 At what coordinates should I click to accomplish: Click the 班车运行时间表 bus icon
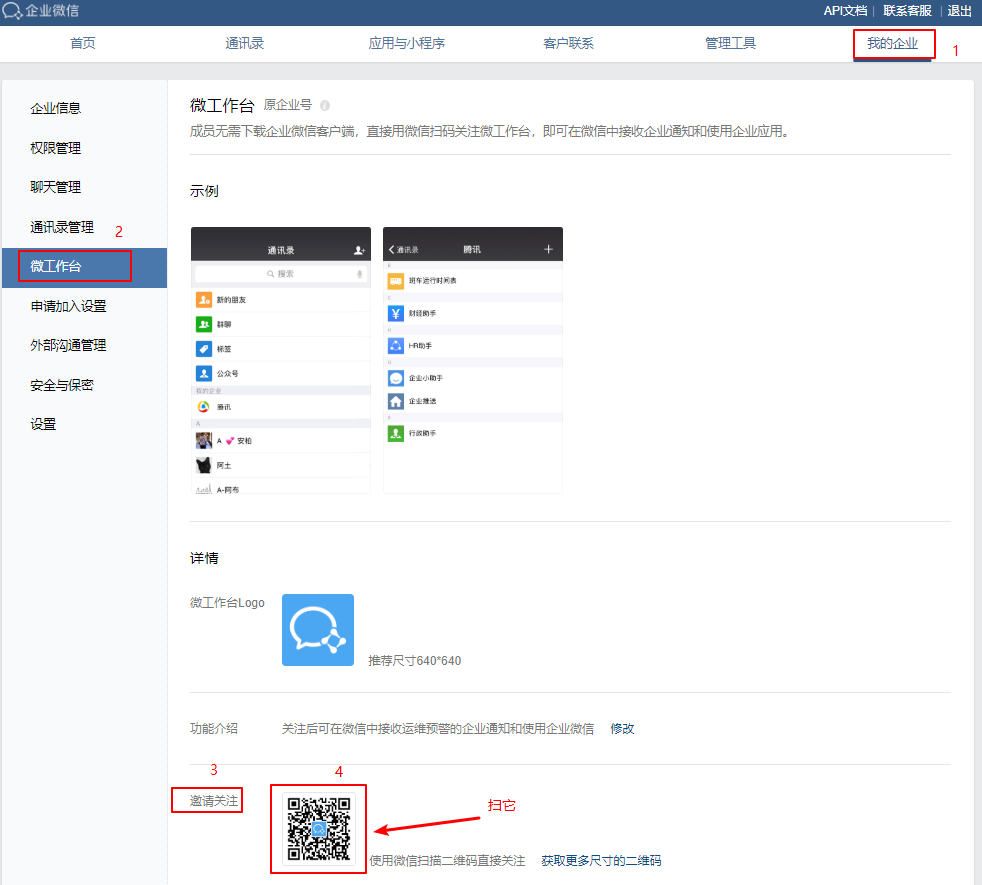pos(396,281)
